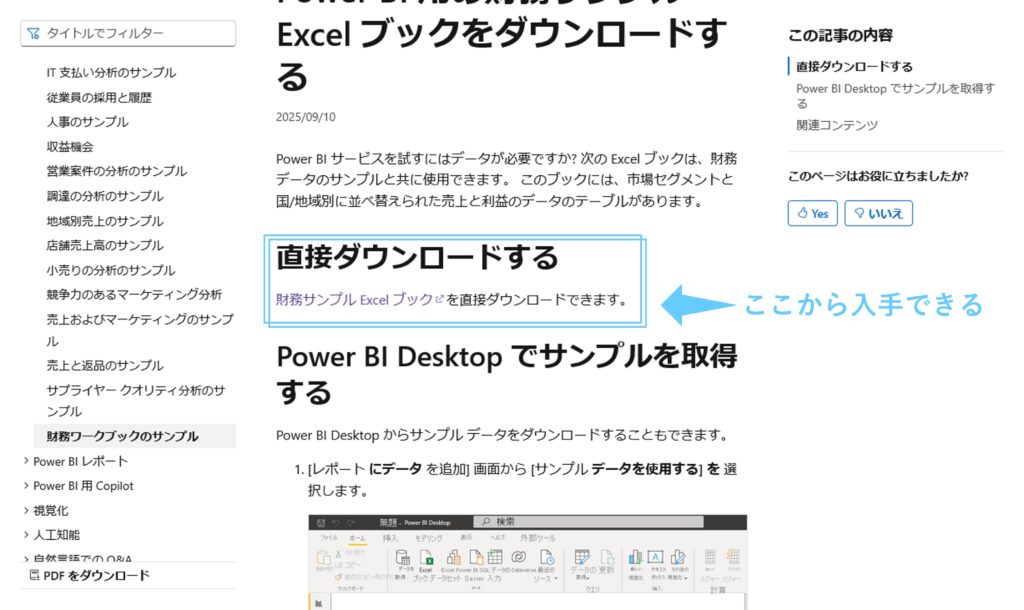Select 店舗売上高のサンプル in the sidebar
Viewport: 1024px width, 610px height.
click(104, 245)
